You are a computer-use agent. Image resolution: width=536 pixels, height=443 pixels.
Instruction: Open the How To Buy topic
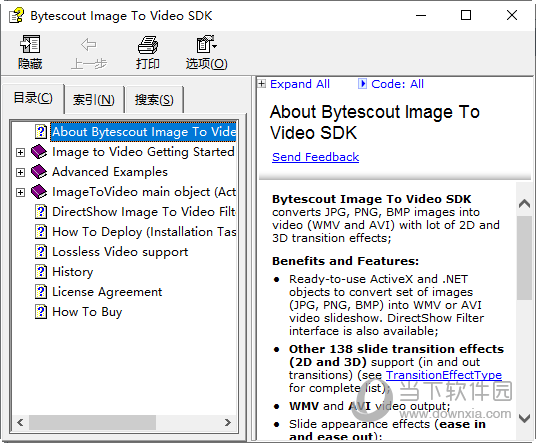(87, 312)
